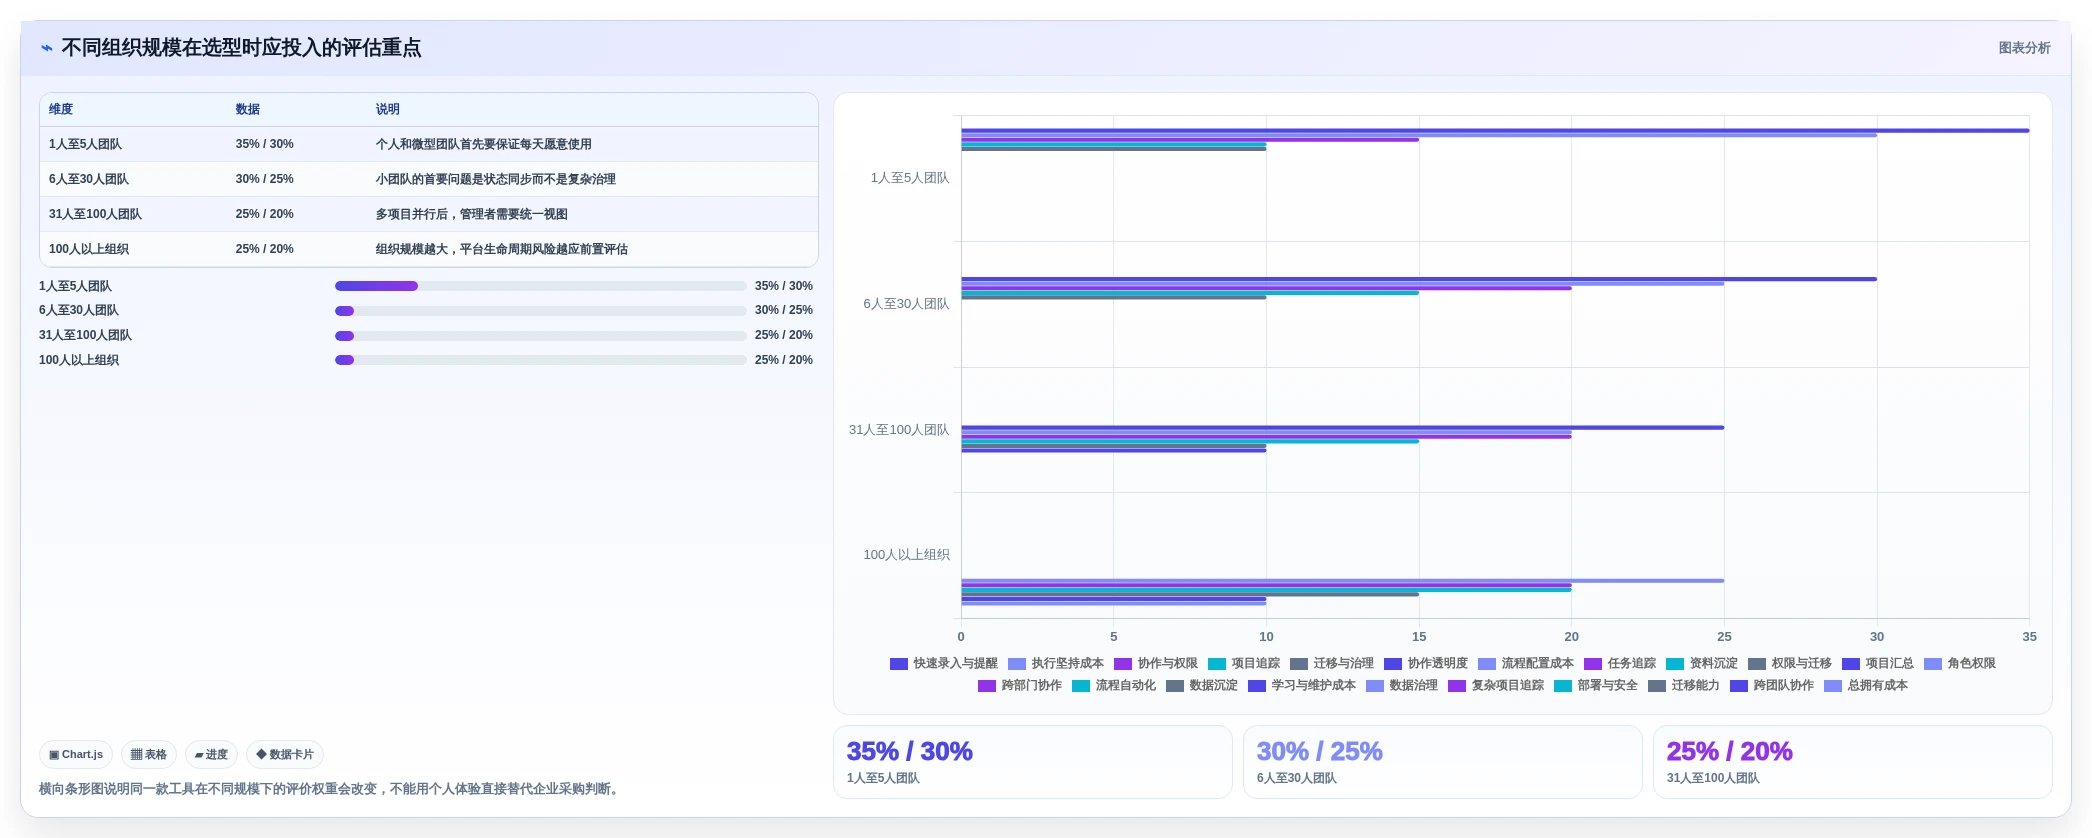The width and height of the screenshot is (2092, 838).
Task: Toggle the 部署与安全 legend item
Action: pyautogui.click(x=1596, y=686)
